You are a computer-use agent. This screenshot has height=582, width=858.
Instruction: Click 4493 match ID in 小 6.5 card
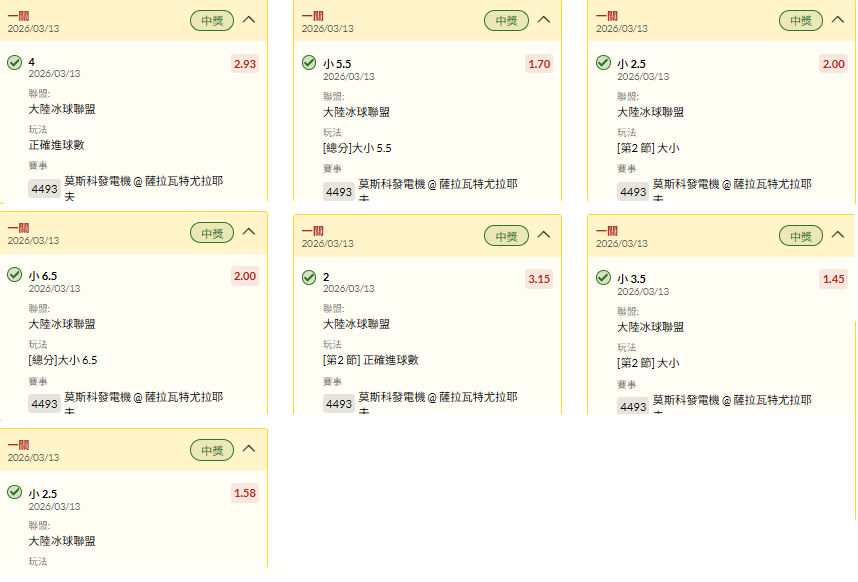pyautogui.click(x=44, y=404)
